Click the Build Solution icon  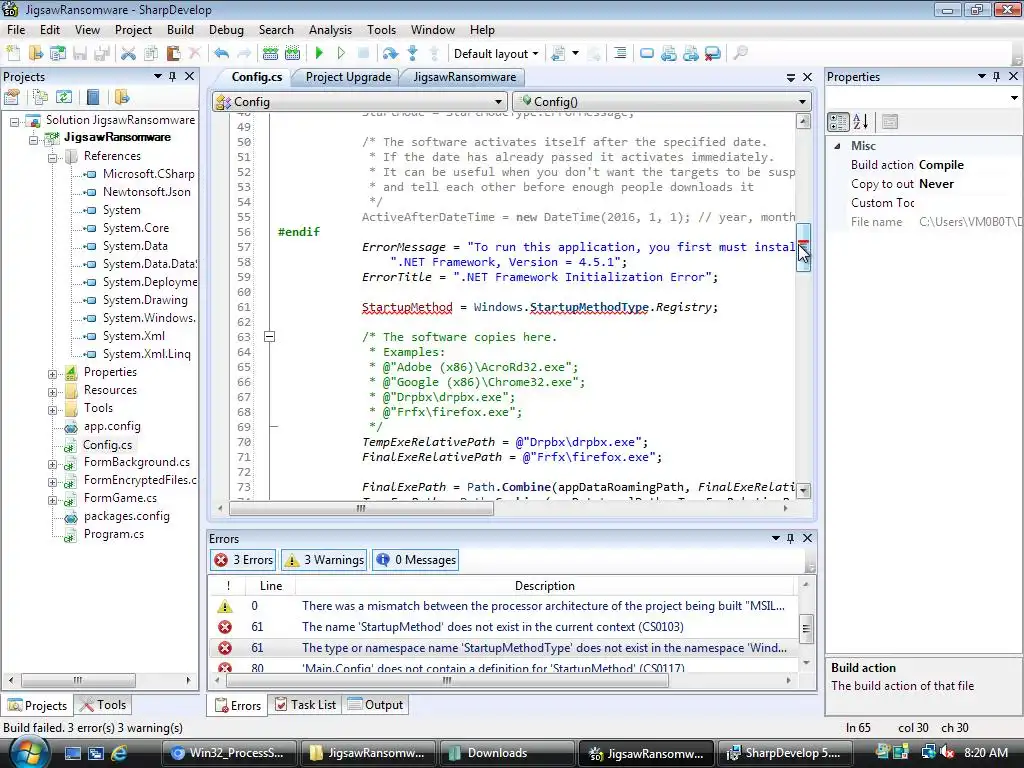[x=270, y=53]
